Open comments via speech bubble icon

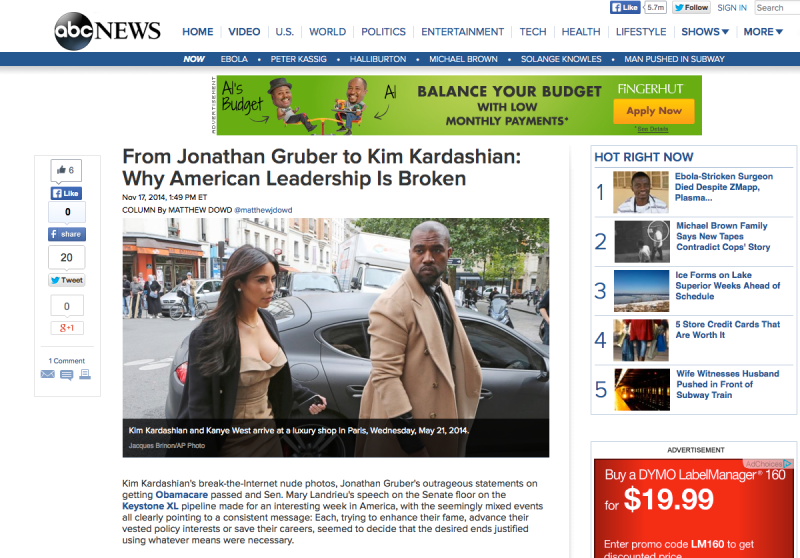click(66, 375)
